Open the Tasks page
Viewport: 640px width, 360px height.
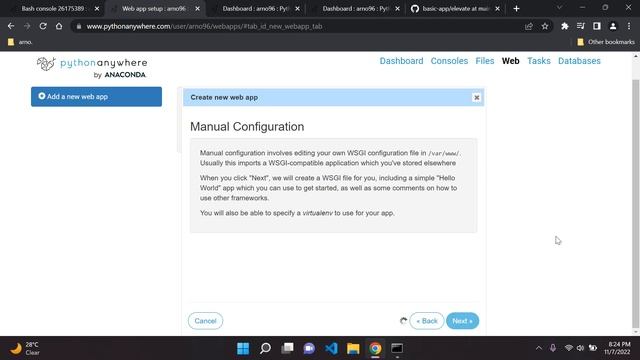539,61
